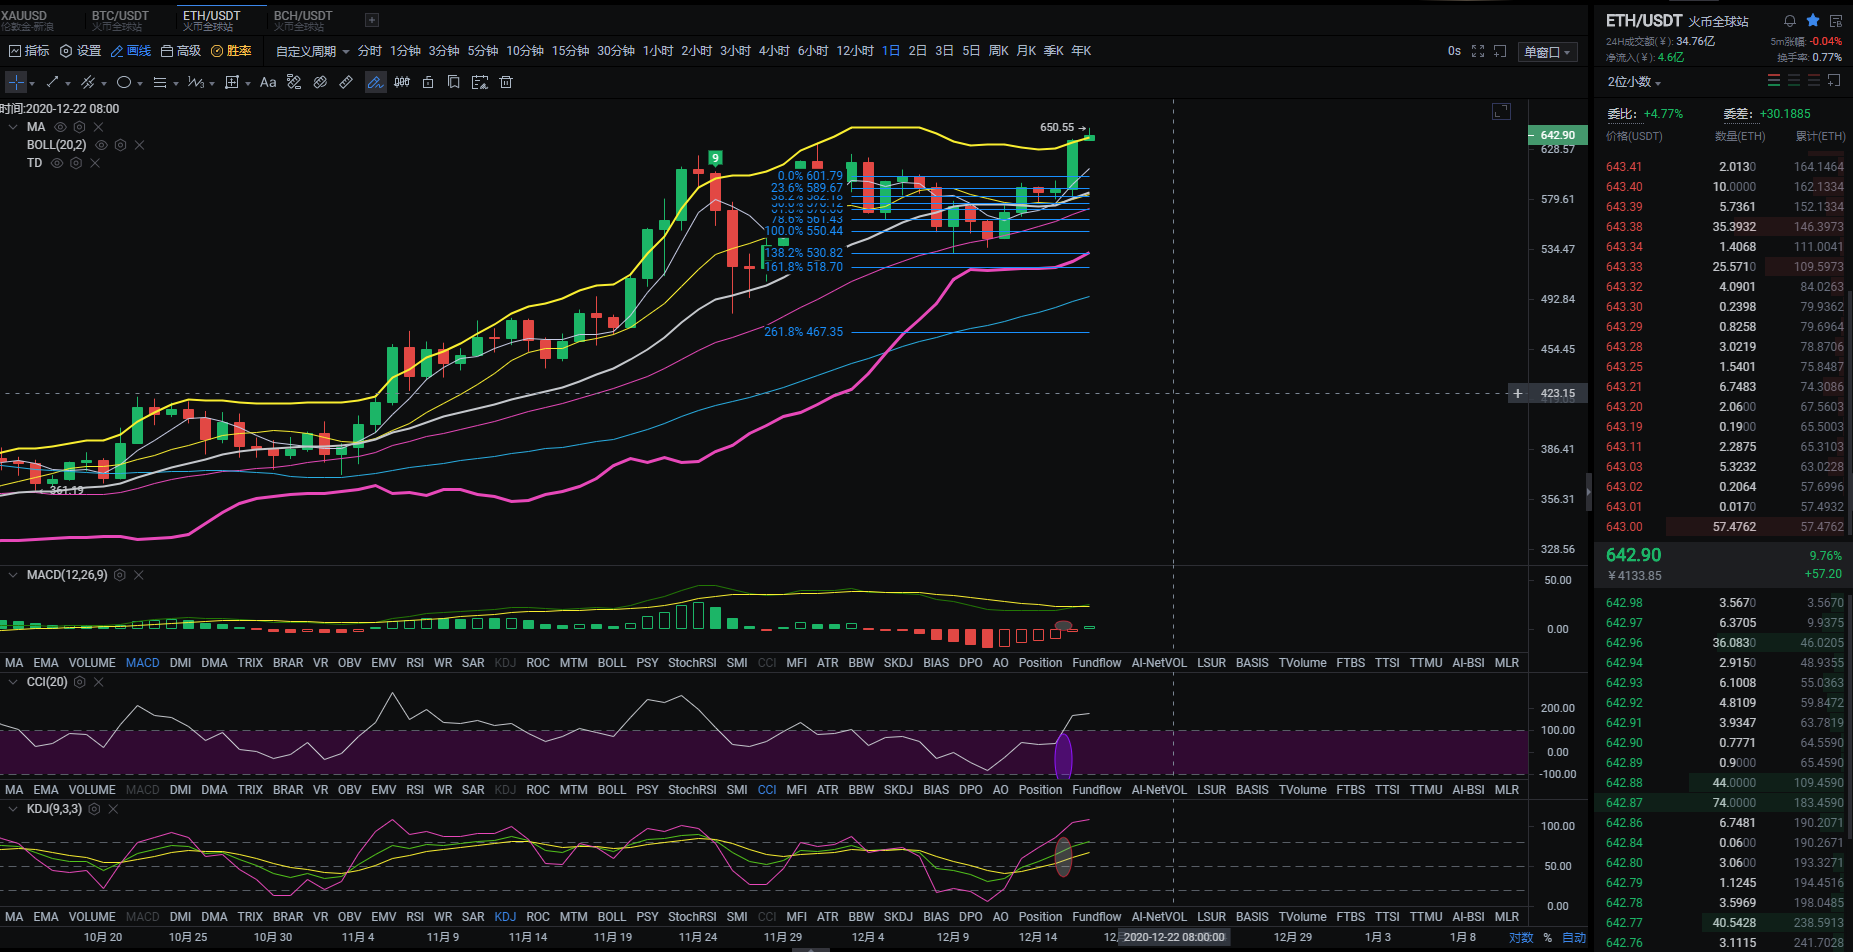This screenshot has width=1853, height=952.
Task: Open the 单窗口 window layout dropdown
Action: (x=1547, y=52)
